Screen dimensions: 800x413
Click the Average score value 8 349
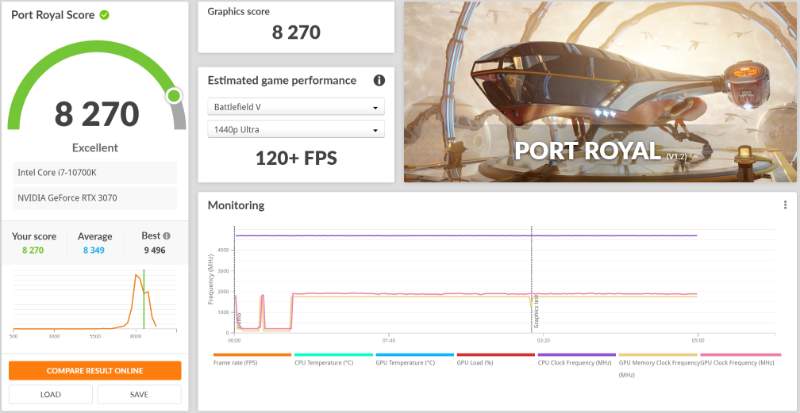pyautogui.click(x=94, y=250)
